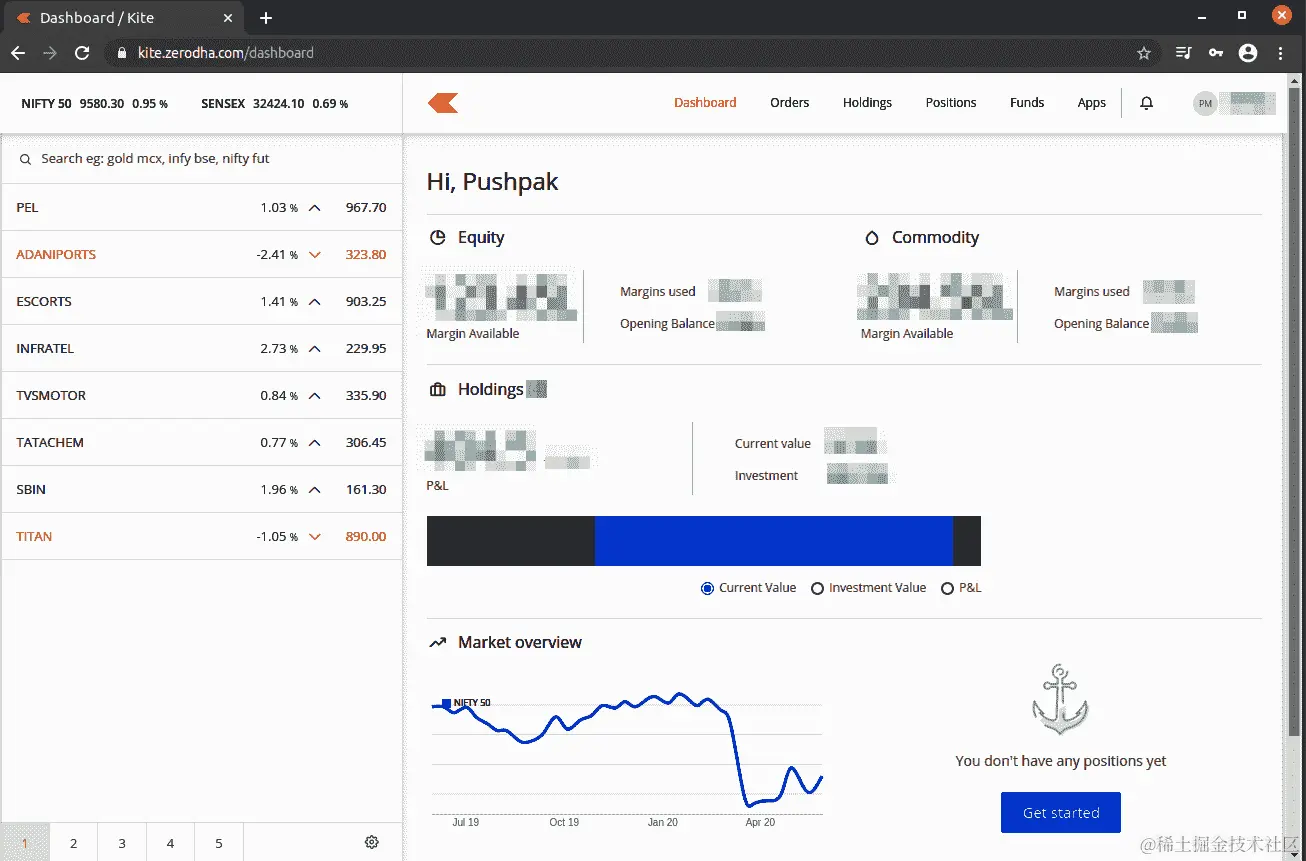This screenshot has height=861, width=1306.
Task: Click the Get started button
Action: coord(1061,813)
